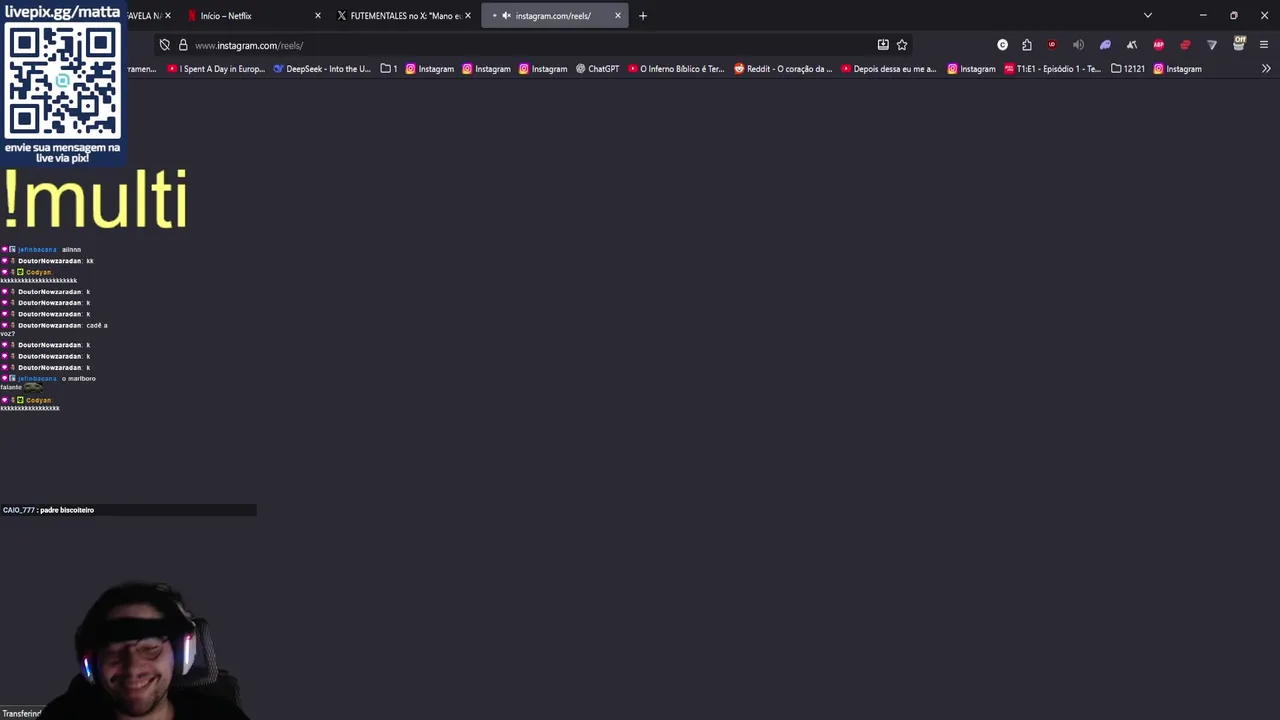Click the livepix QR code image
1280x720 pixels.
pos(62,81)
